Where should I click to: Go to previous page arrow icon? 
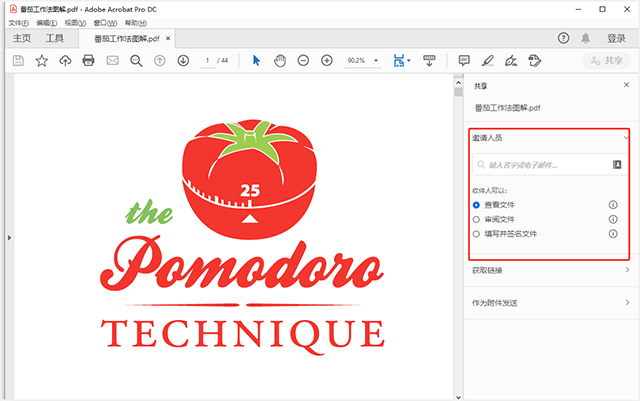point(160,61)
